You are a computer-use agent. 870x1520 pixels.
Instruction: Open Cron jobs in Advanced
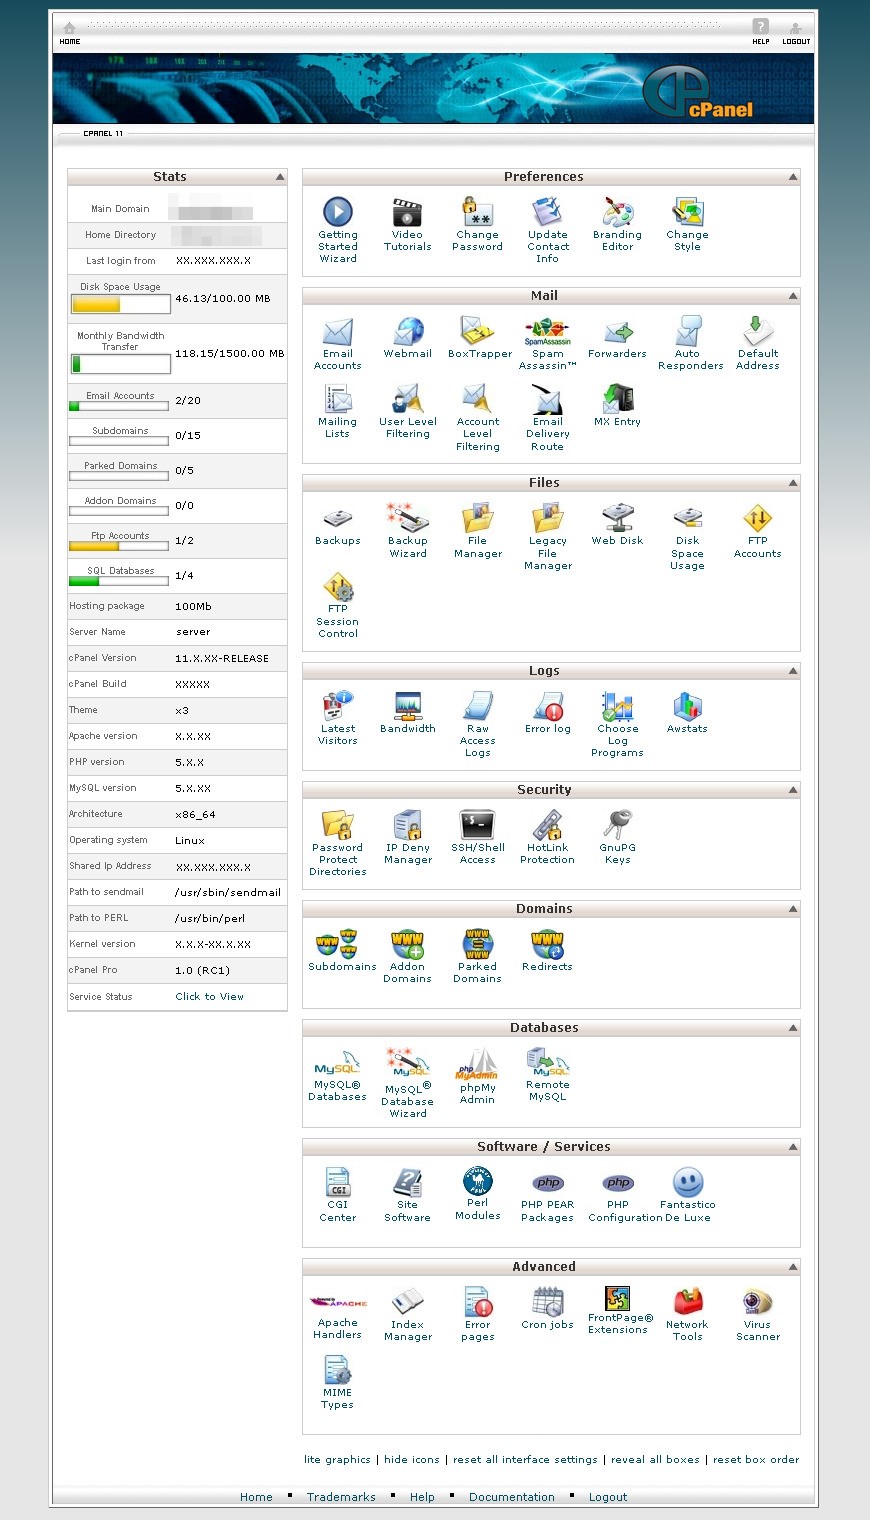[547, 1302]
